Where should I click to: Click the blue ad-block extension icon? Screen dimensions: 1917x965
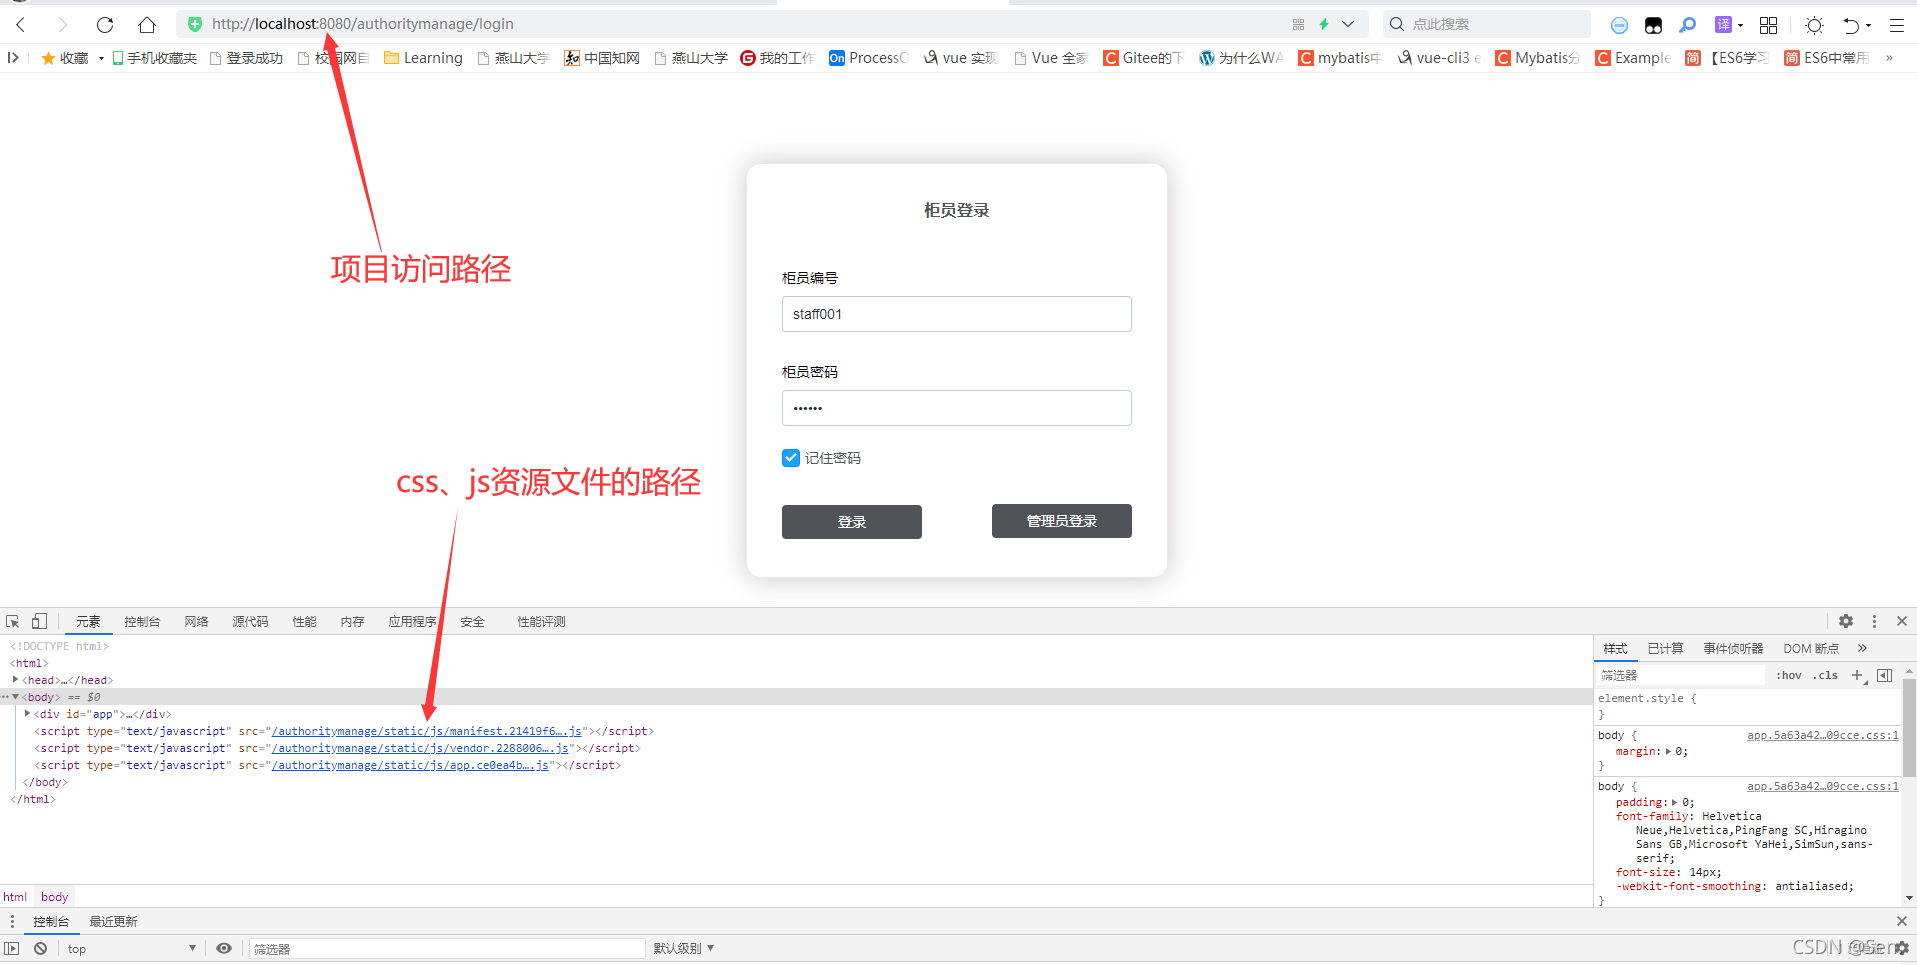pyautogui.click(x=1620, y=25)
